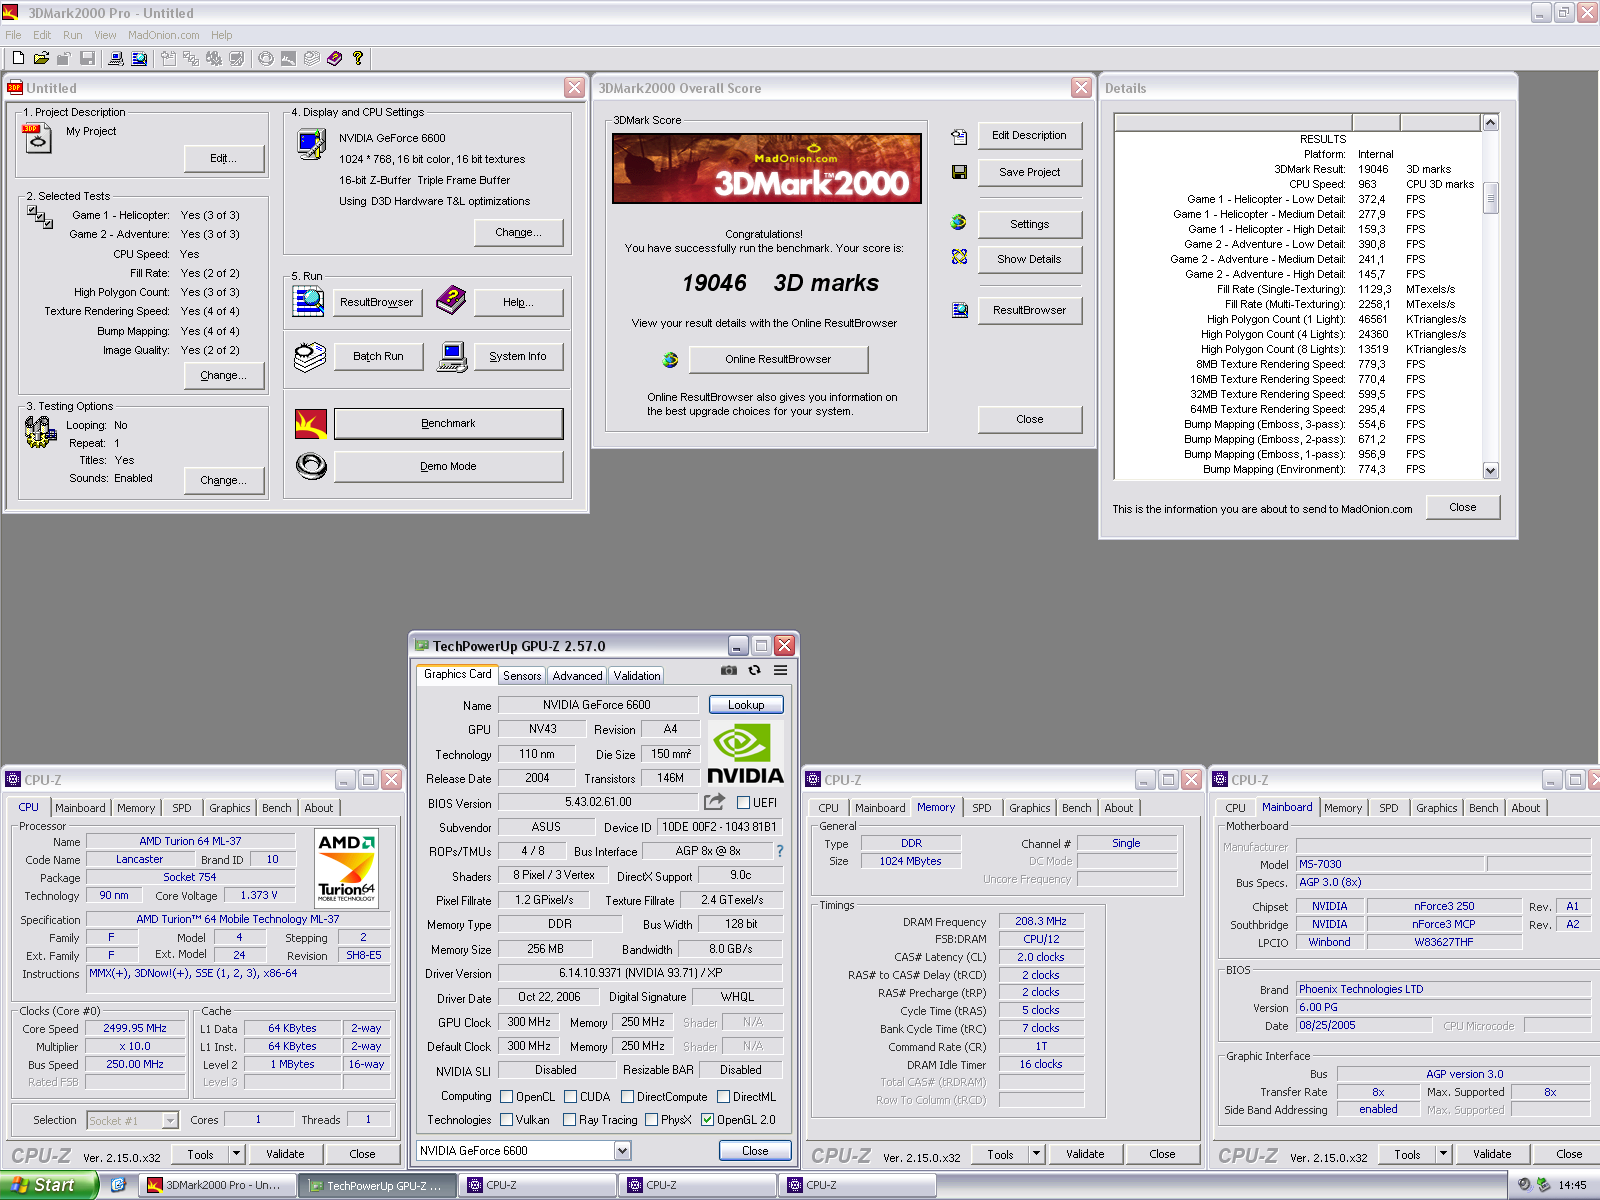Viewport: 1600px width, 1200px height.
Task: Open the GPU-Z hamburger menu
Action: [780, 671]
